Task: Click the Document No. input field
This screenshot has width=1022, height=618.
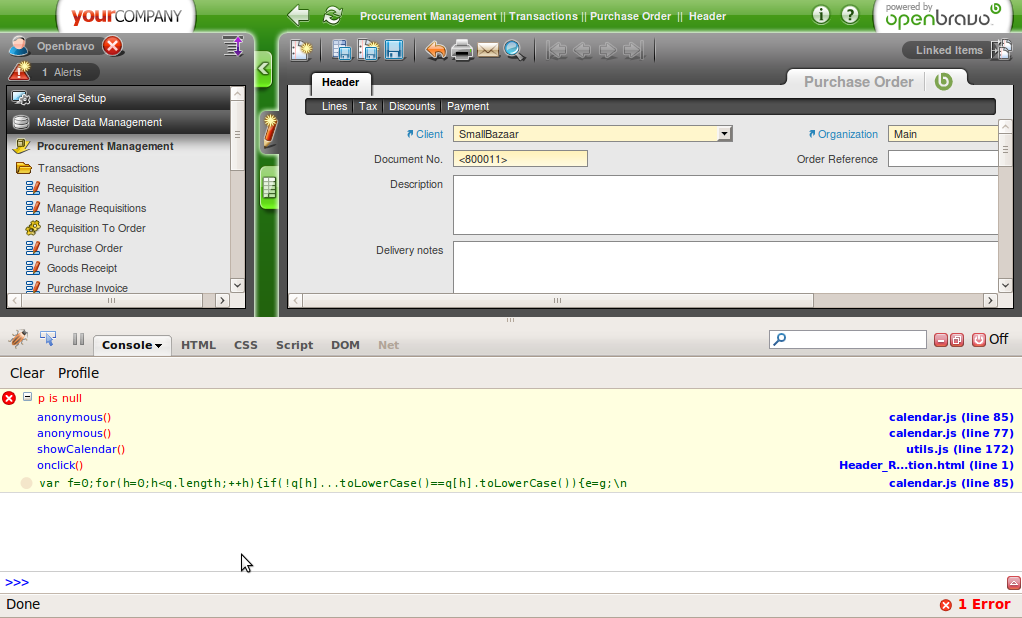Action: [520, 159]
